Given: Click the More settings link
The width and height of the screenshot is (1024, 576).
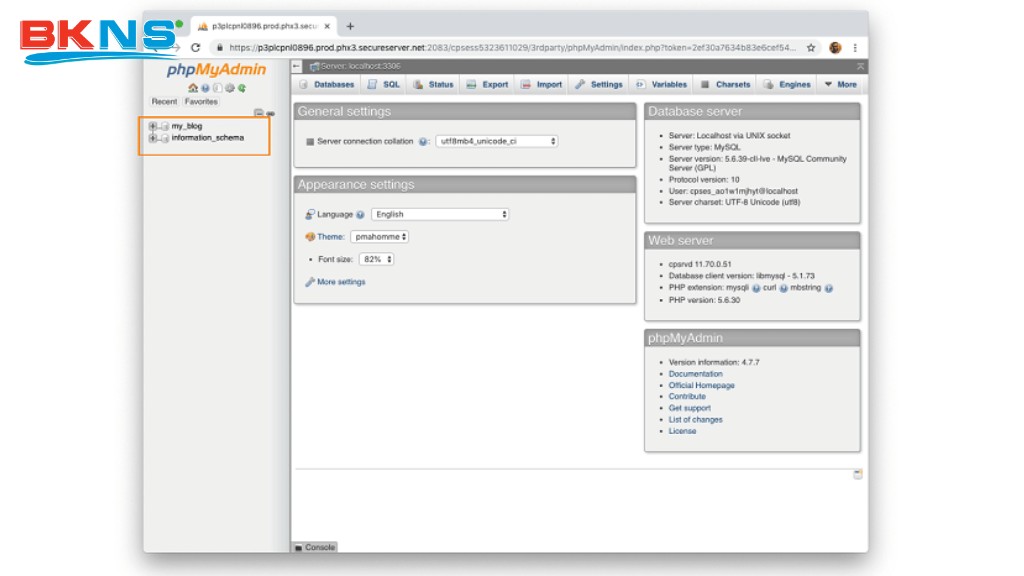Looking at the screenshot, I should click(341, 282).
